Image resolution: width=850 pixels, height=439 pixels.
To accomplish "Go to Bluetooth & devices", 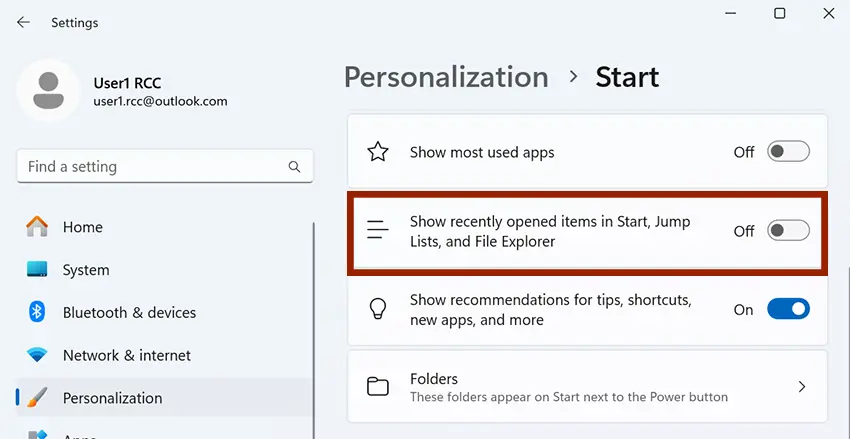I will [164, 312].
